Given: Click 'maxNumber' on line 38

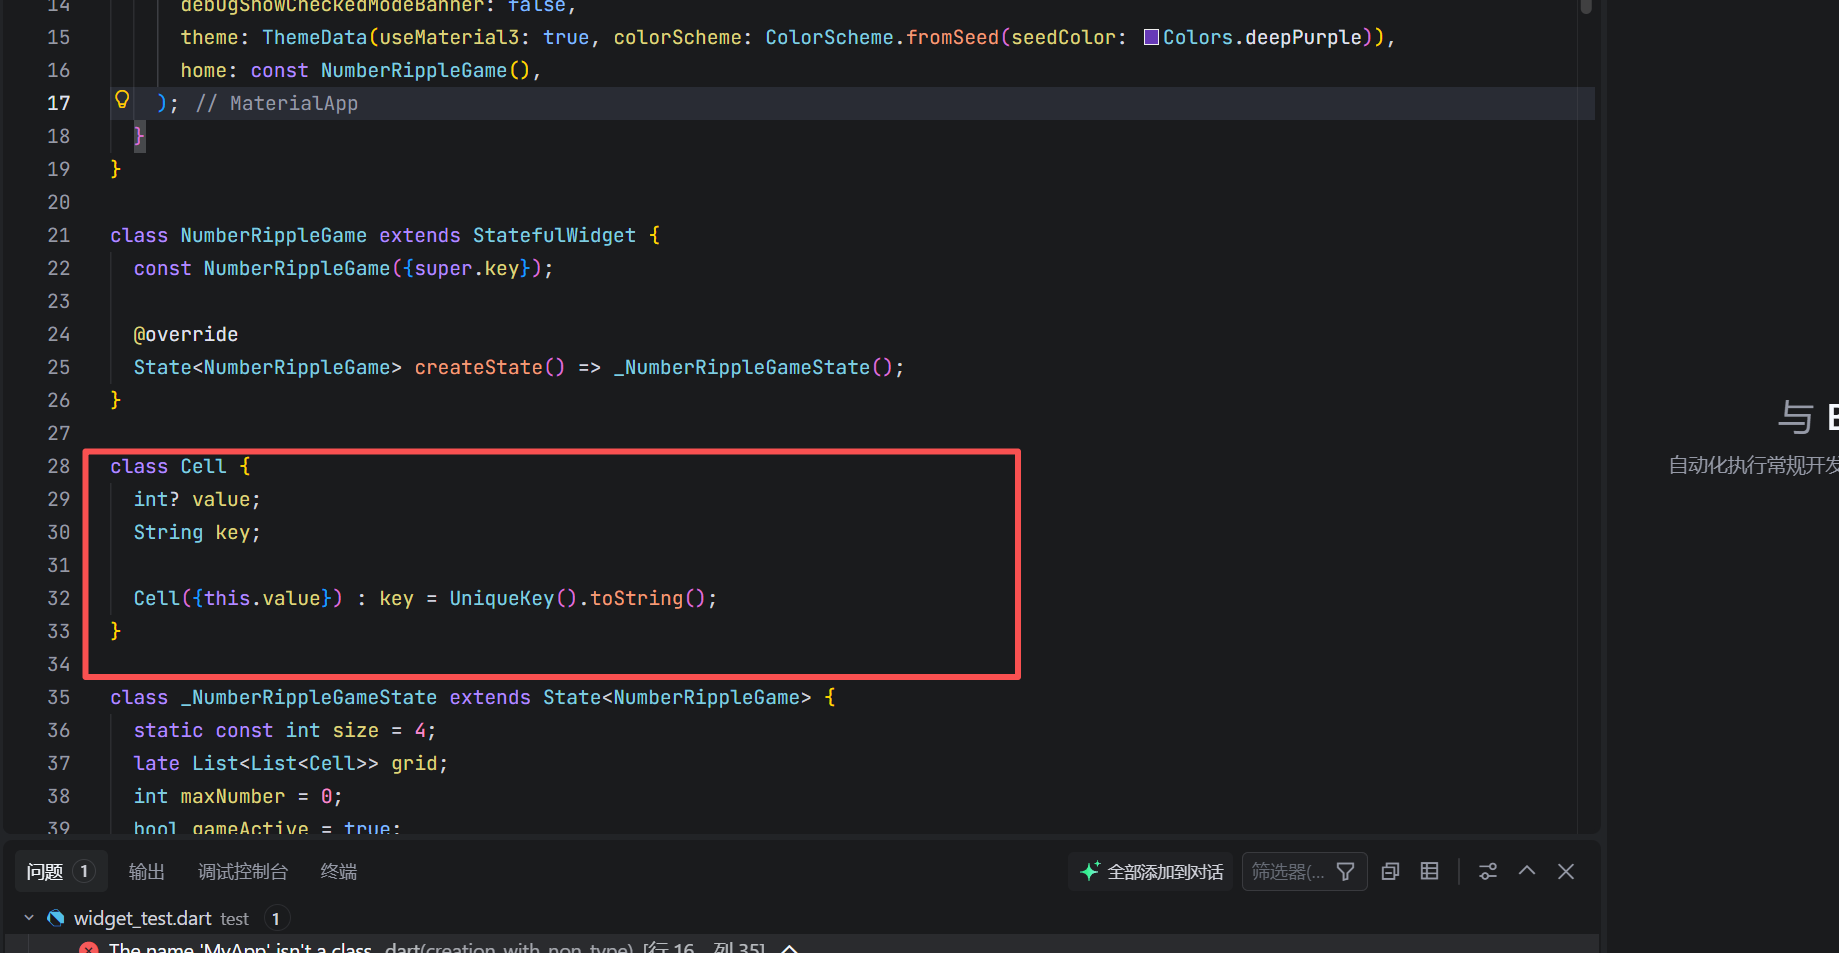Looking at the screenshot, I should coord(233,796).
